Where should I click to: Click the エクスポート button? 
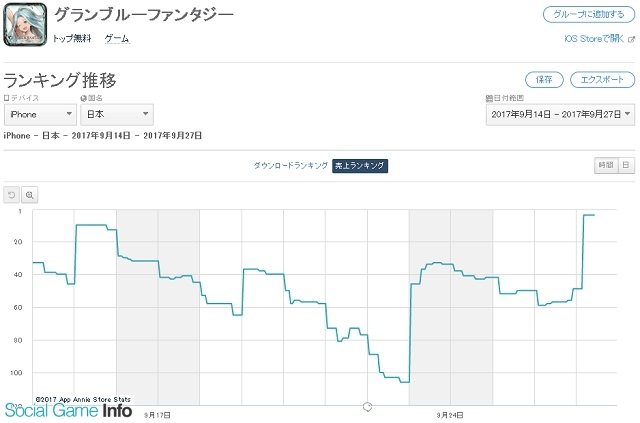click(x=602, y=80)
